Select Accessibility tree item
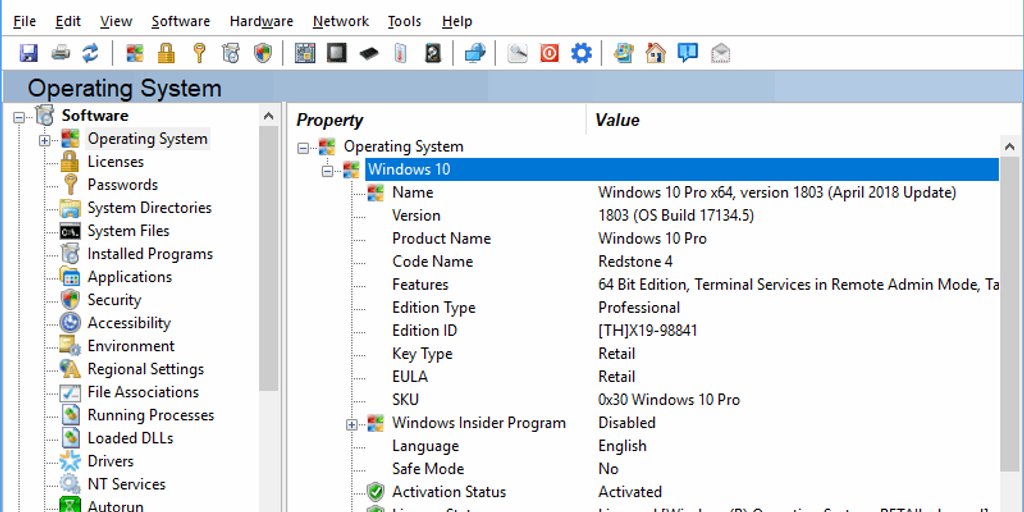 point(129,323)
